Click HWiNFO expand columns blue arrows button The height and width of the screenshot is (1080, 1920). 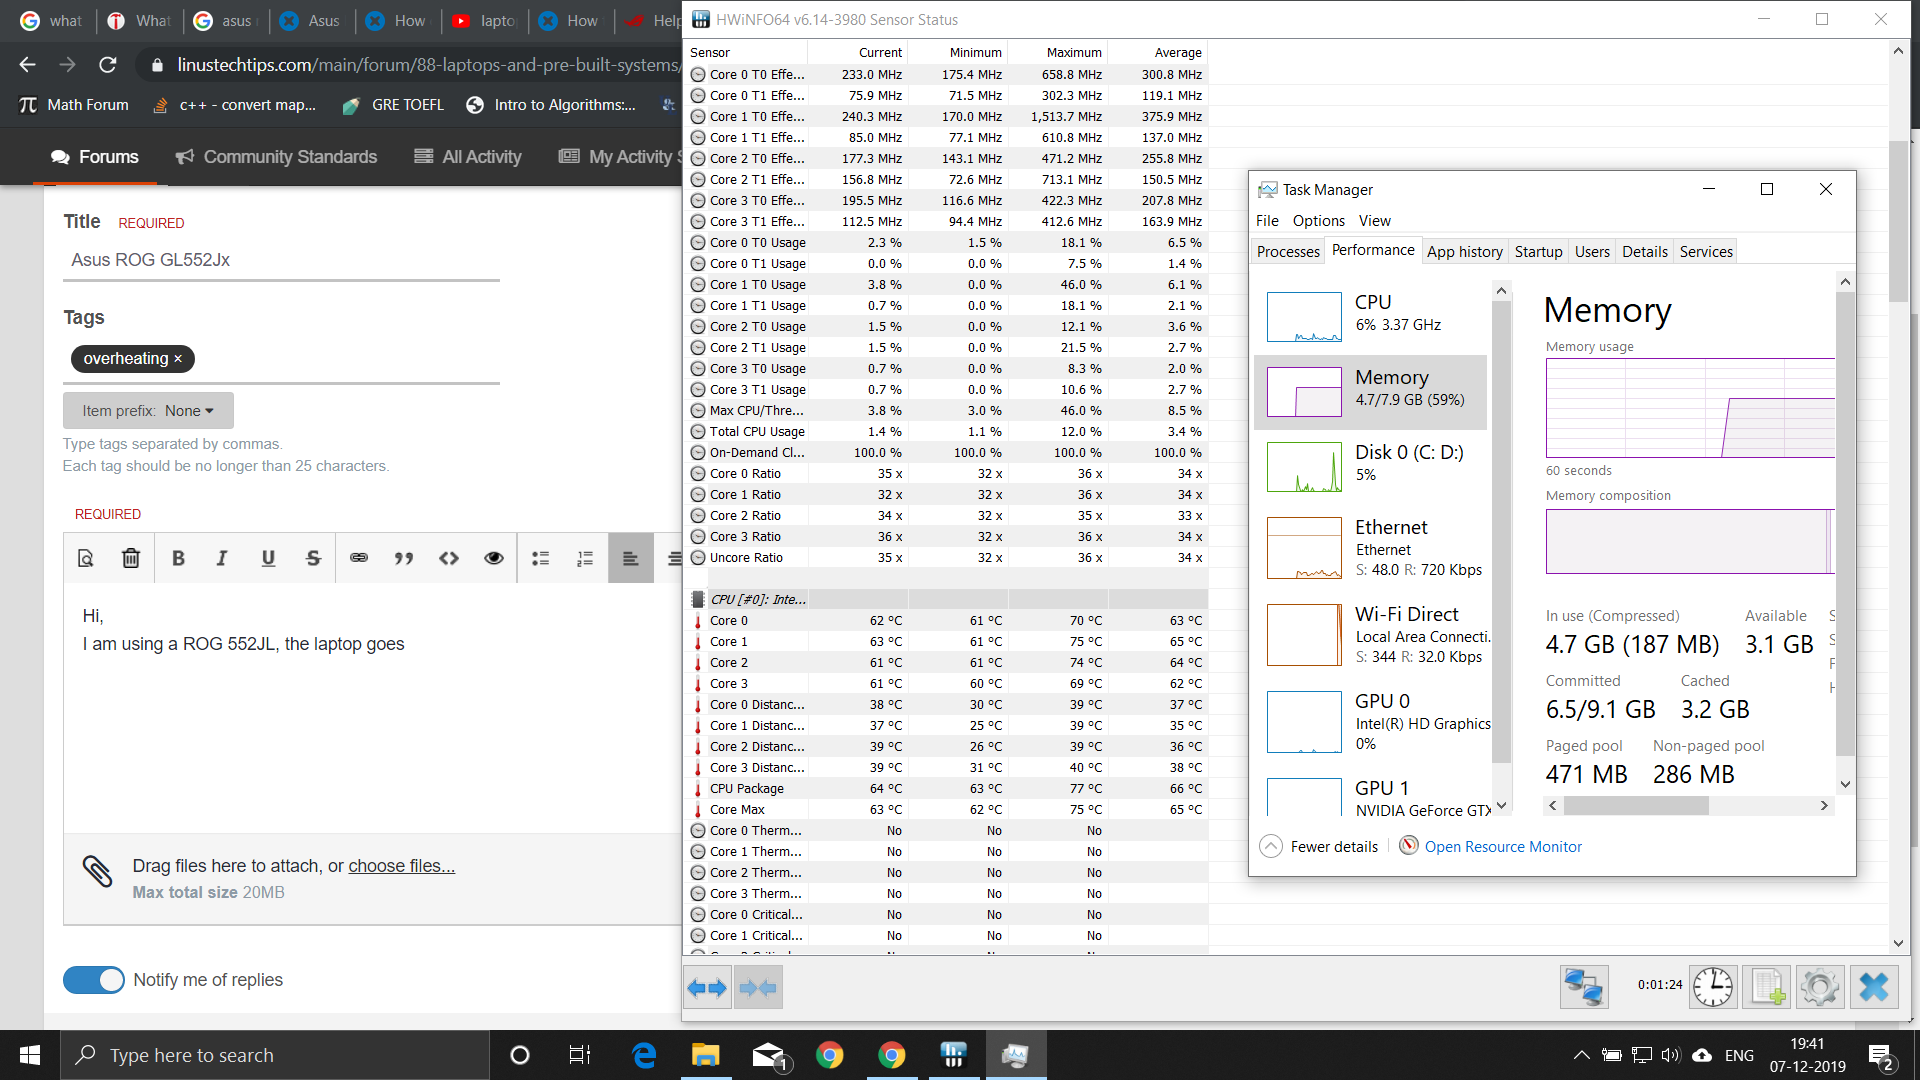point(708,988)
